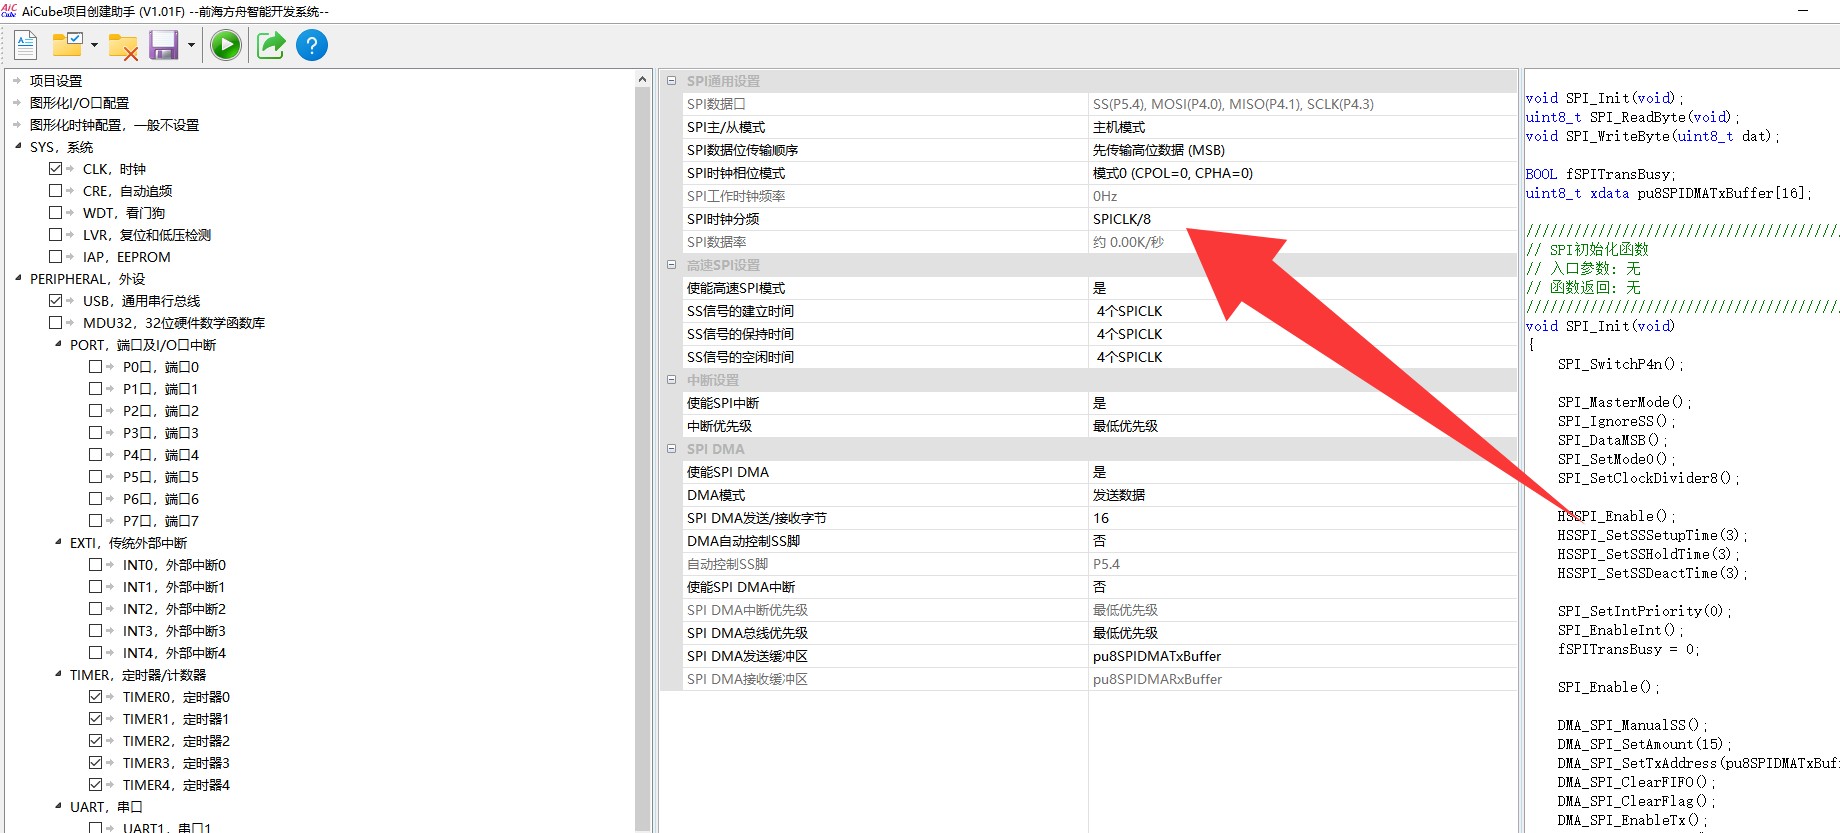Uncheck the TIMER0 定时器0 checkbox
This screenshot has height=833, width=1840.
point(96,697)
